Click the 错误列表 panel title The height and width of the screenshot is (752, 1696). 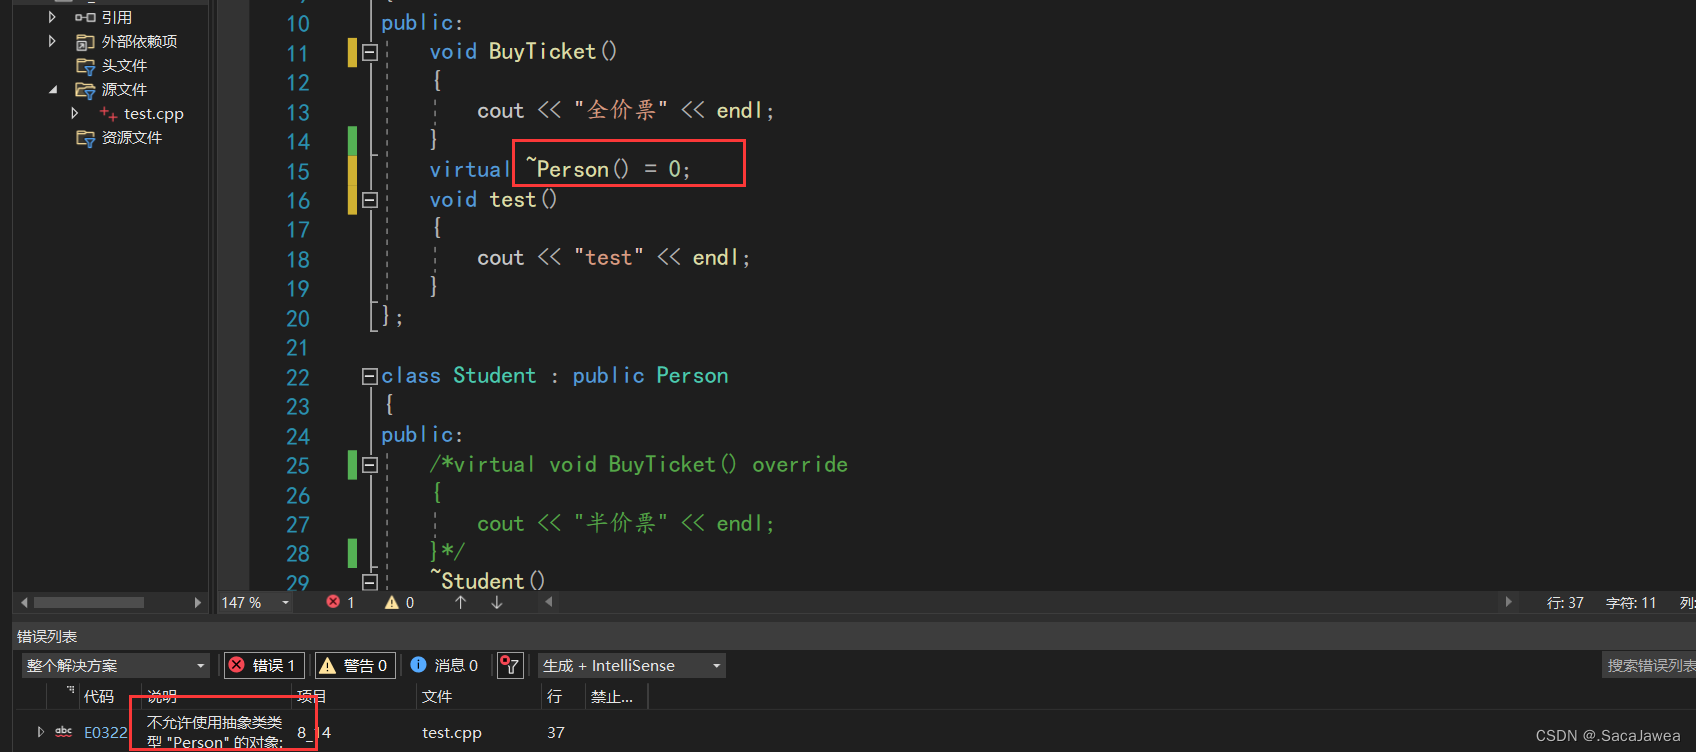coord(47,636)
